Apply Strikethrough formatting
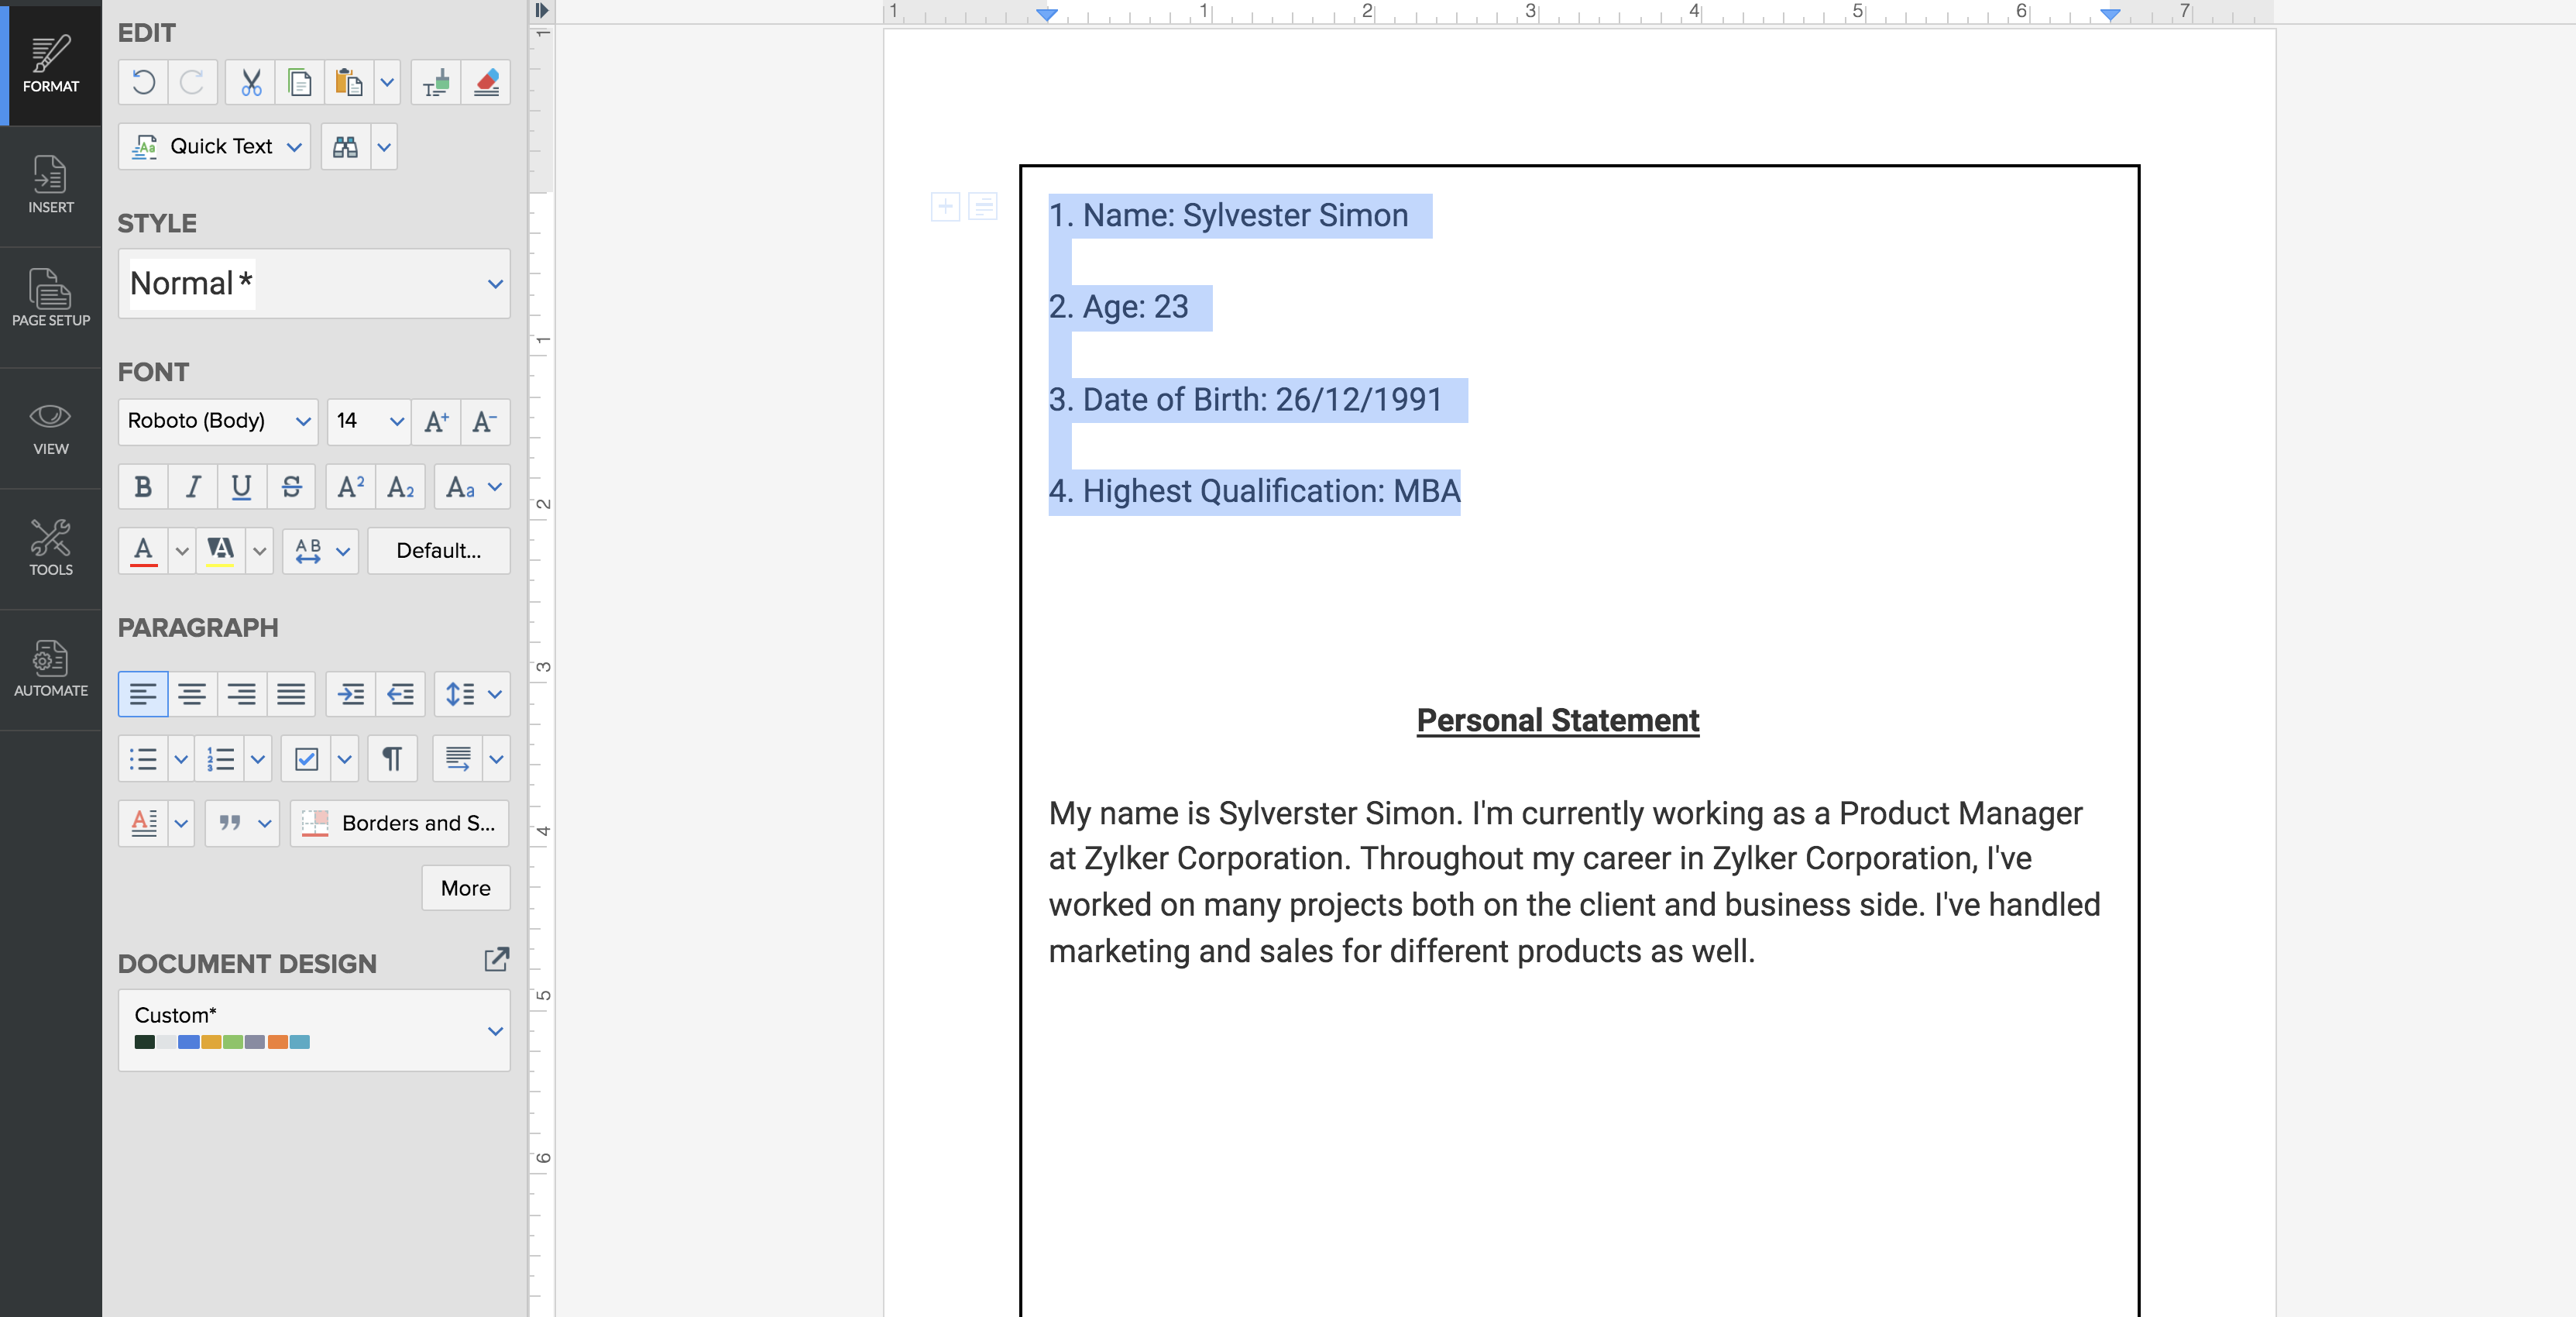Viewport: 2576px width, 1317px height. tap(291, 487)
